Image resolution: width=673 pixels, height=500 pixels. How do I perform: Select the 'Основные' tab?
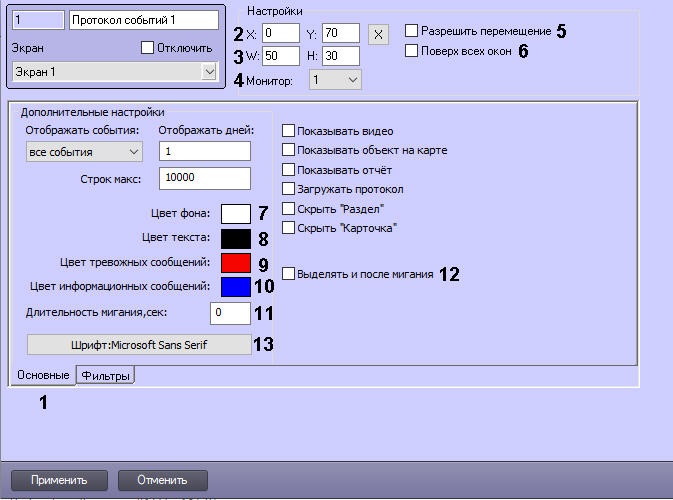pos(43,375)
